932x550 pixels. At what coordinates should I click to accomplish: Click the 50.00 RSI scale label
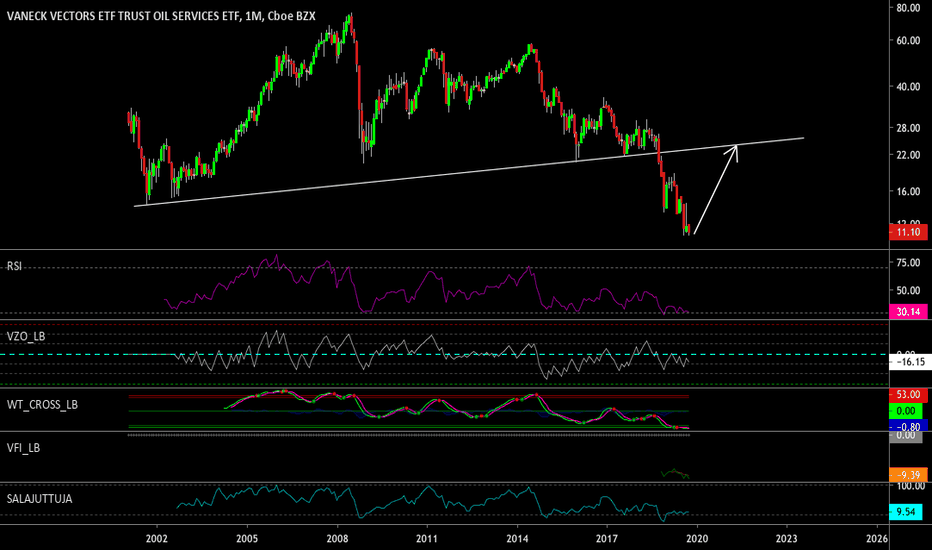[908, 291]
